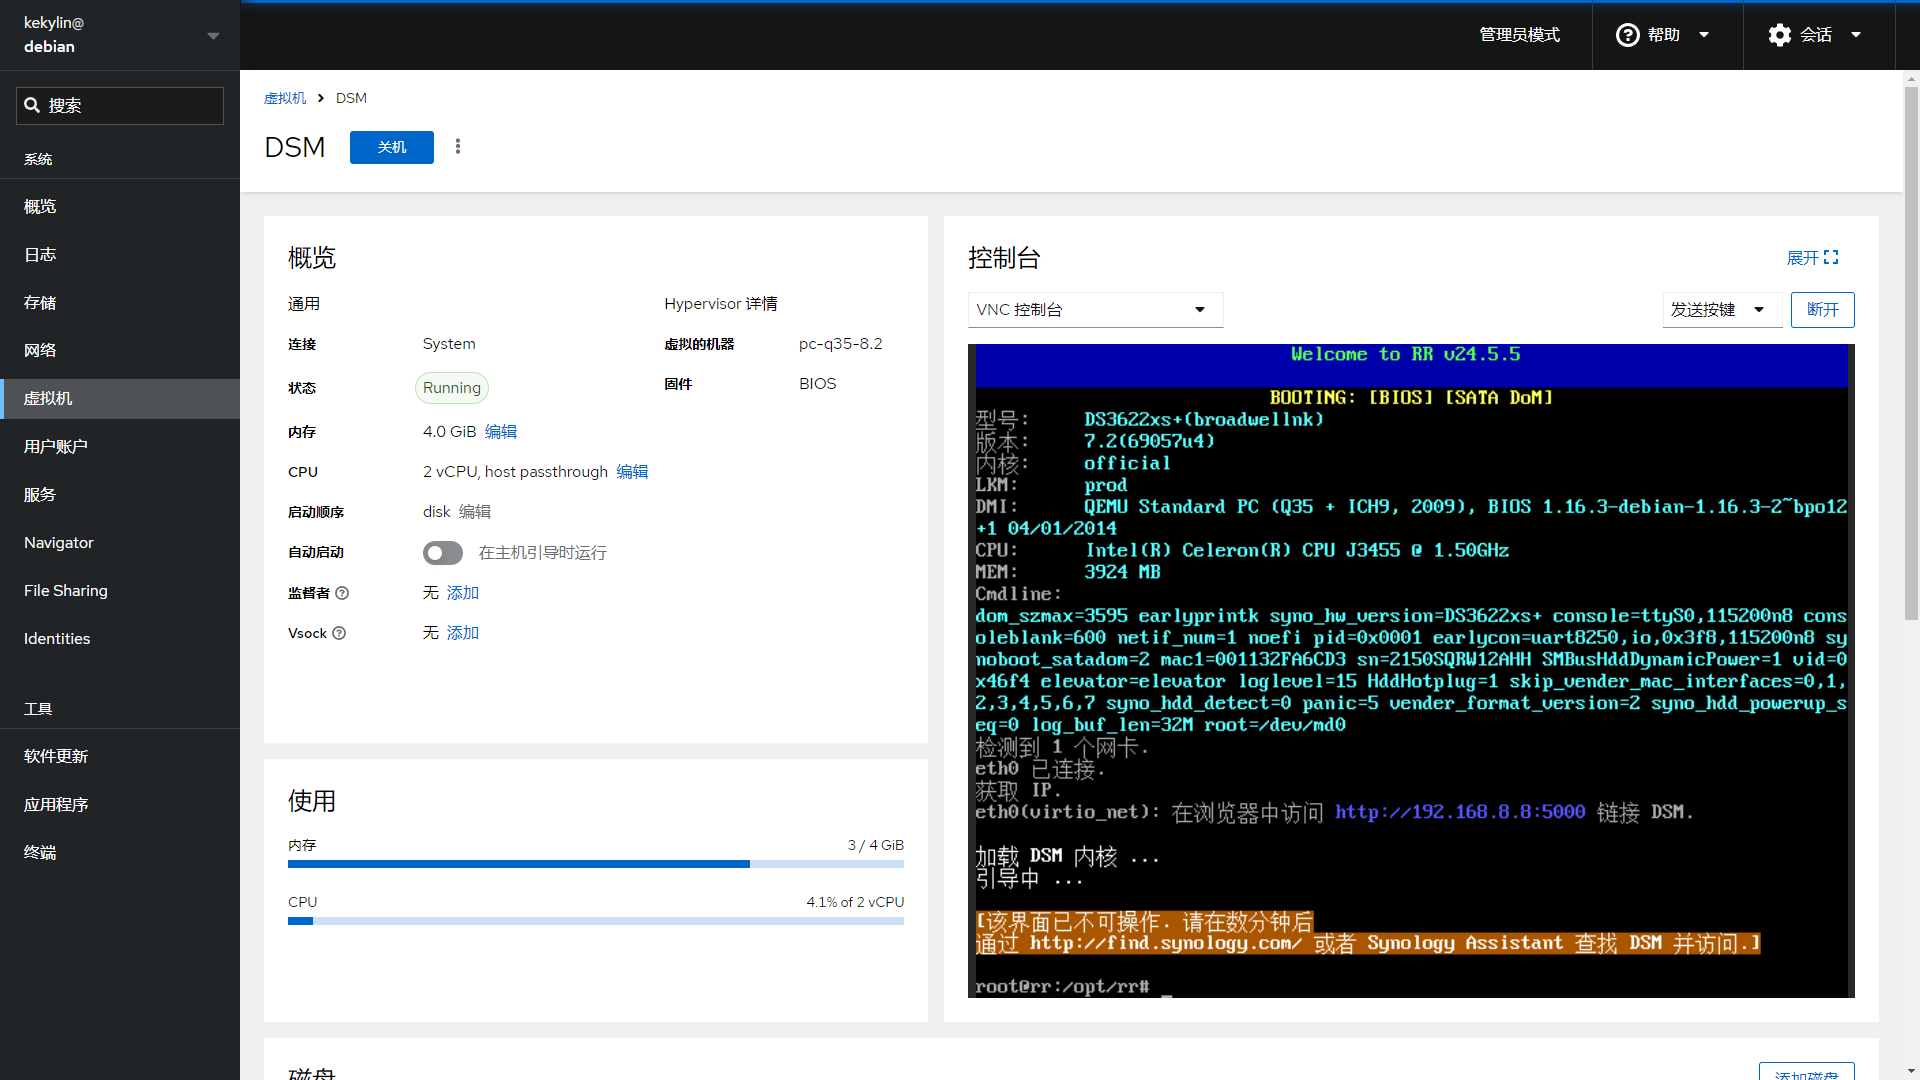Open Applications in the sidebar

120,805
